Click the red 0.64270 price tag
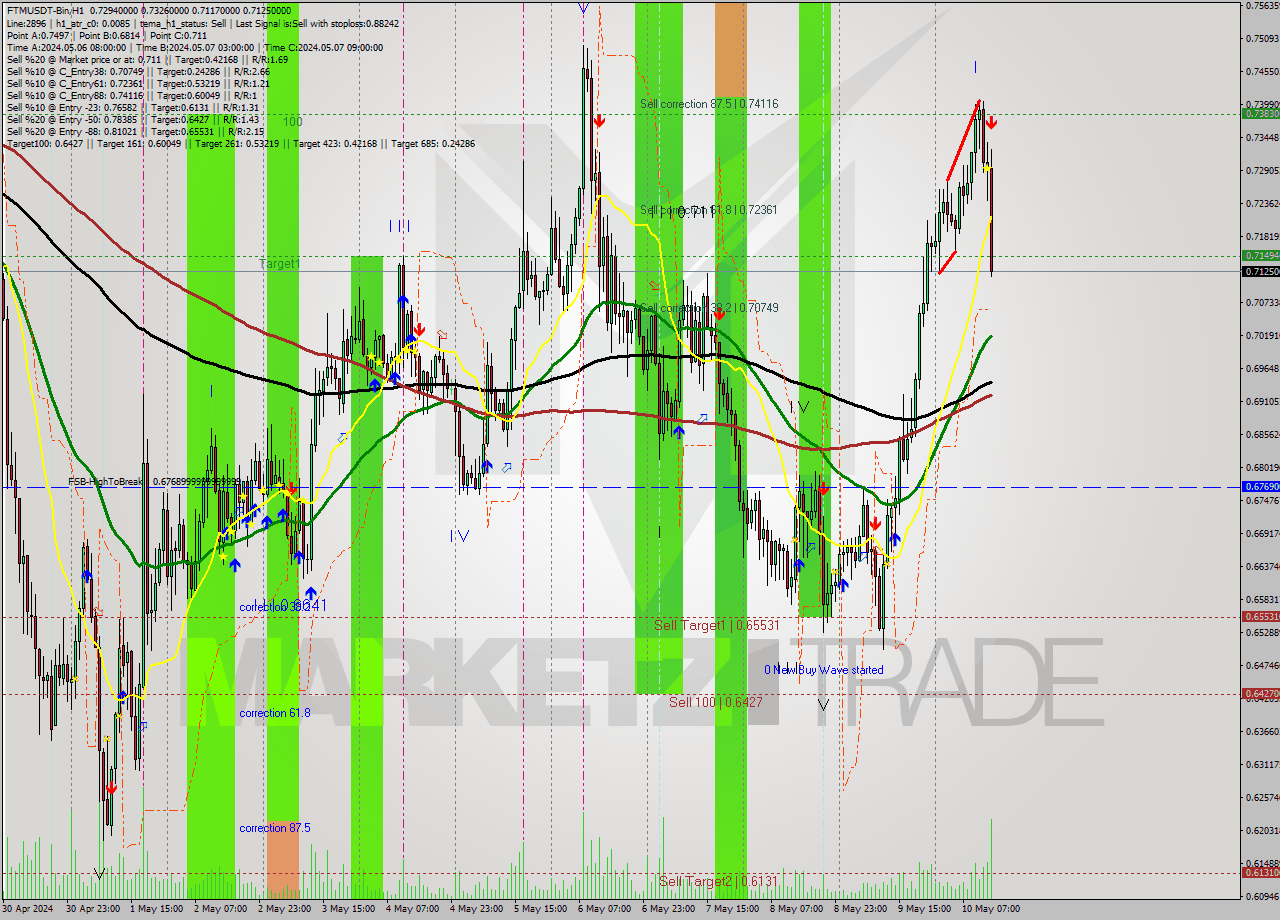This screenshot has height=920, width=1280. [1260, 693]
